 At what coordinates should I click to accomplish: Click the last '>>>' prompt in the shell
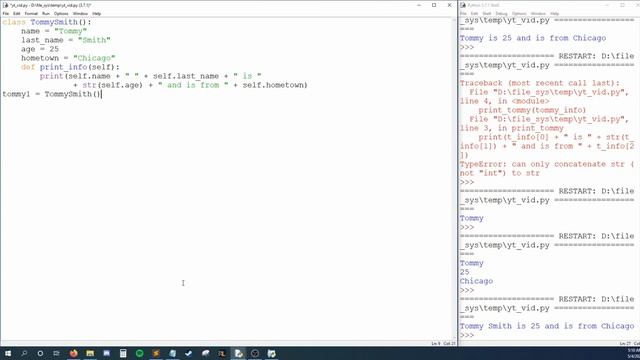(x=467, y=335)
